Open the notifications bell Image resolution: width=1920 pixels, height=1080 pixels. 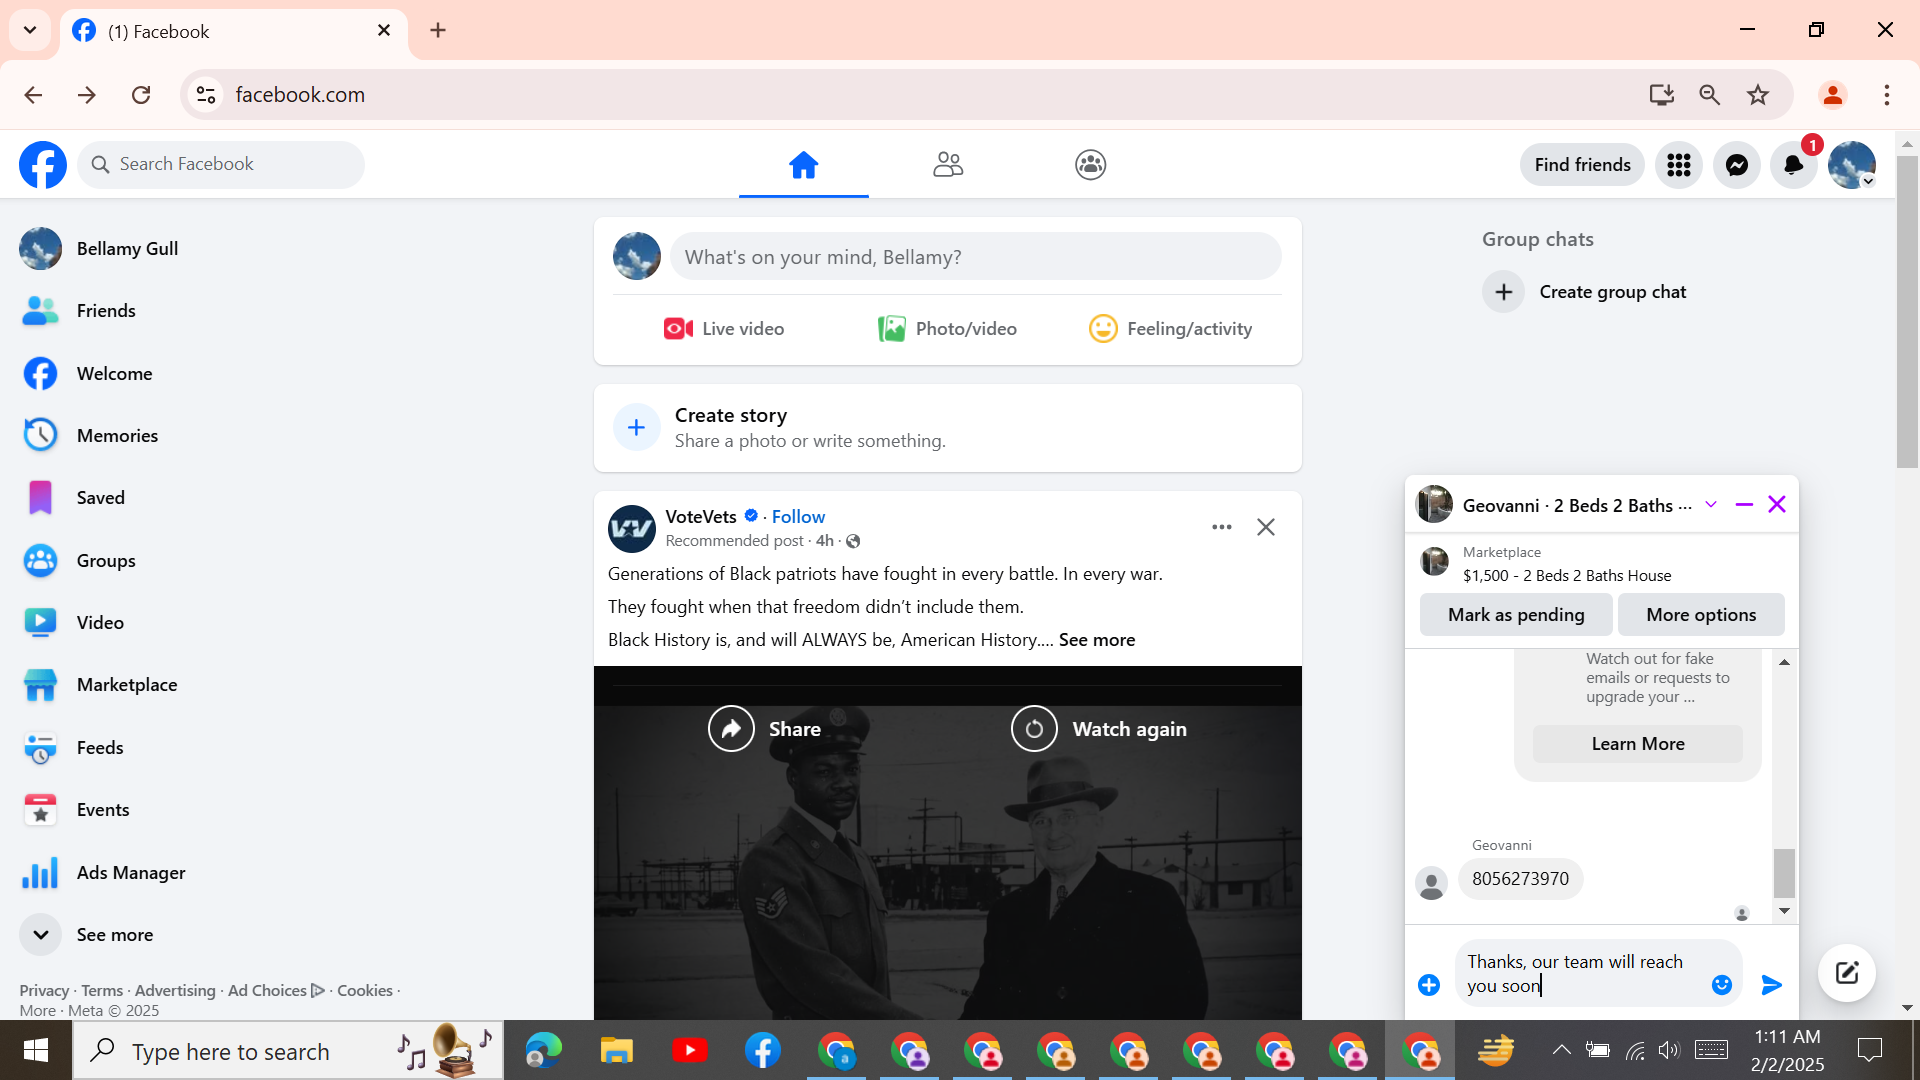click(x=1794, y=165)
